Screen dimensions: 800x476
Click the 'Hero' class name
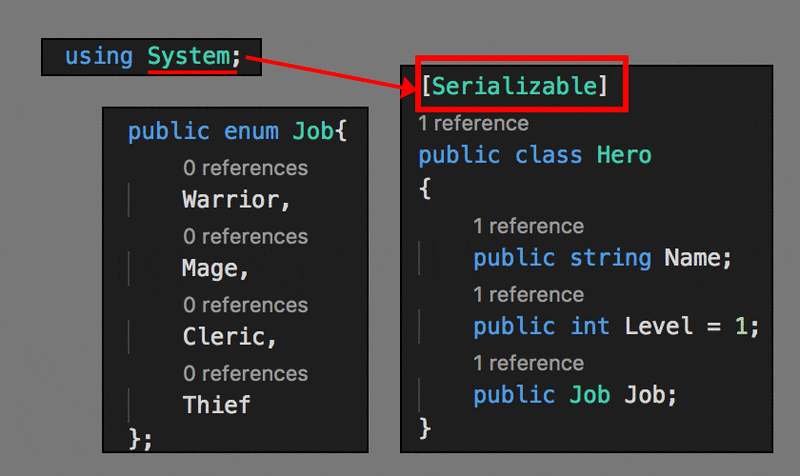click(624, 155)
